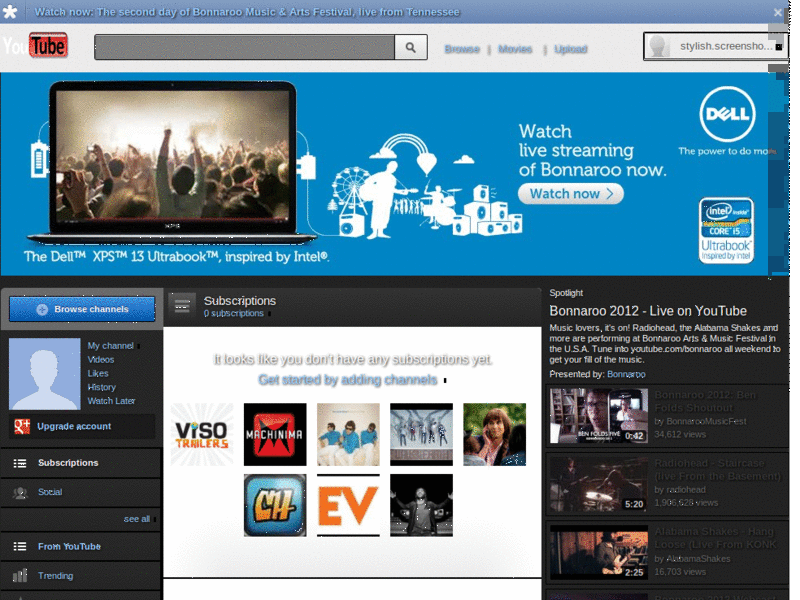
Task: Open the stylish.screensho... account dropdown
Action: pyautogui.click(x=715, y=46)
